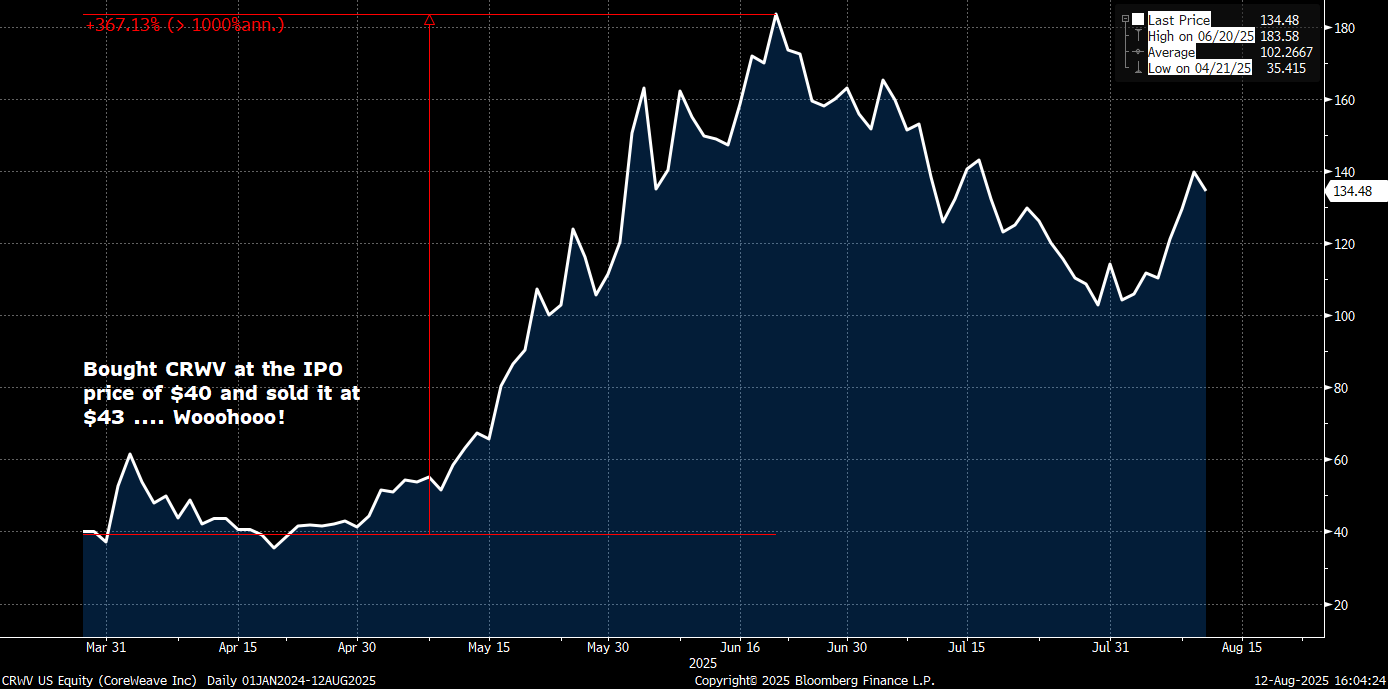Image resolution: width=1388 pixels, height=689 pixels.
Task: Click the 'Aug 15' date axis label
Action: tap(1241, 646)
